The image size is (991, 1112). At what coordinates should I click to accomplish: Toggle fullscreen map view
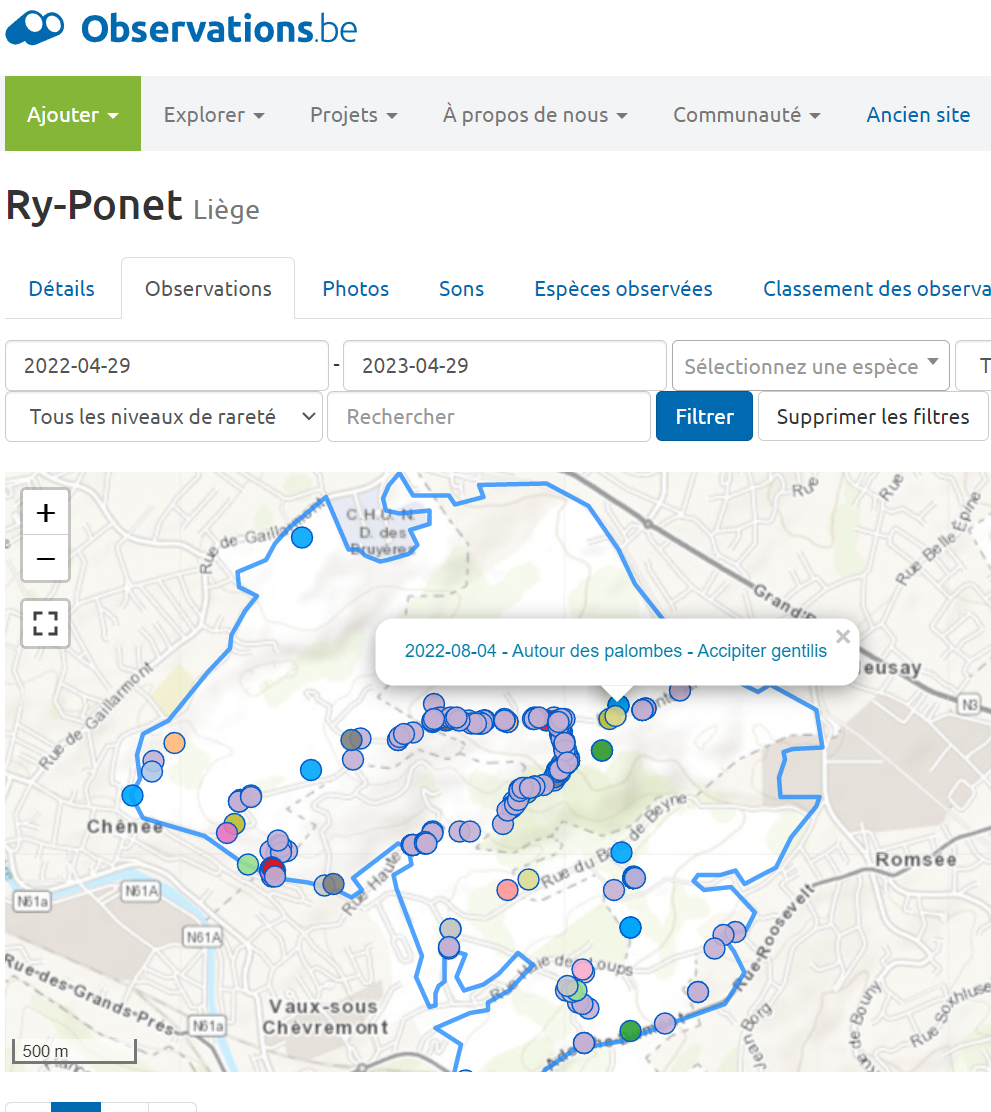coord(45,623)
